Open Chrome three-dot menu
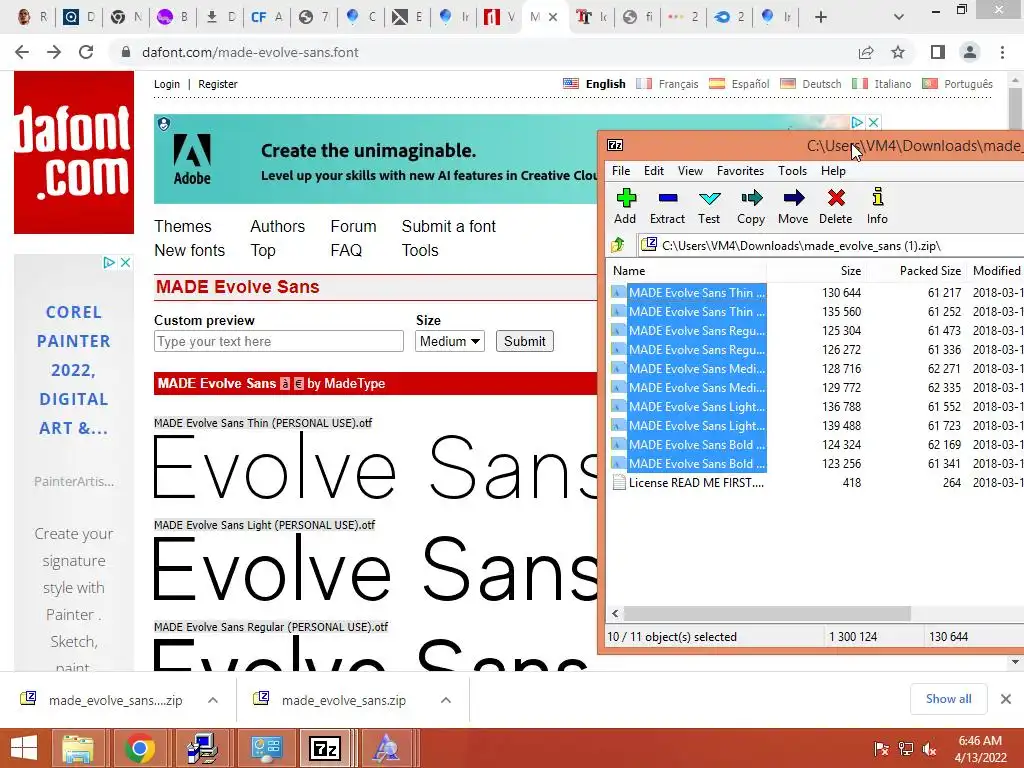1024x768 pixels. click(1002, 52)
